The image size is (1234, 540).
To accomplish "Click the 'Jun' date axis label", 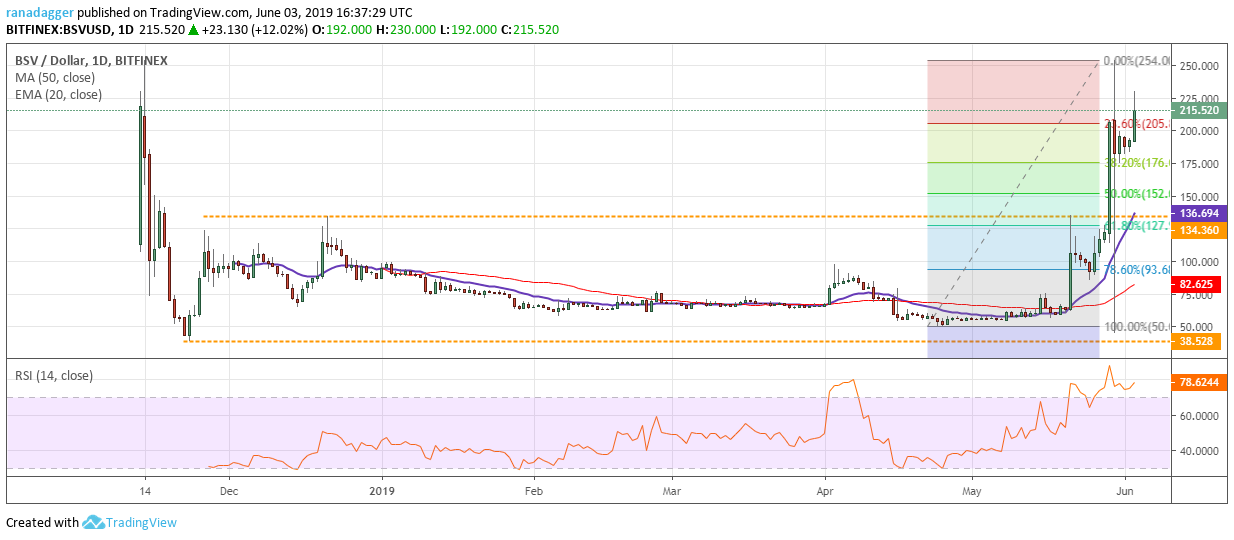I will point(1125,491).
